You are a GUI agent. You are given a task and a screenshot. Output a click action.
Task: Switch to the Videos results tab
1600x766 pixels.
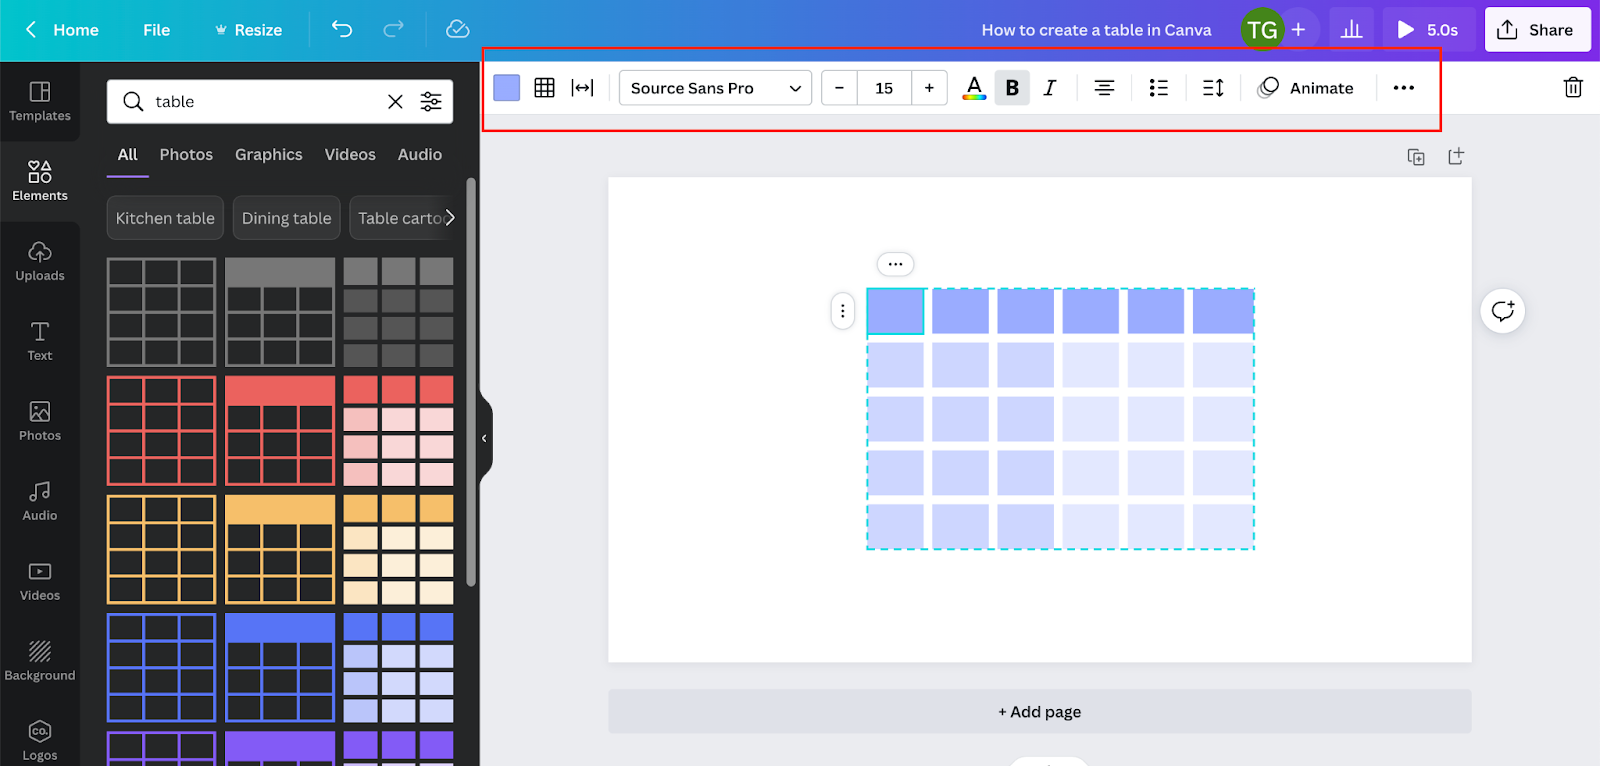(350, 155)
